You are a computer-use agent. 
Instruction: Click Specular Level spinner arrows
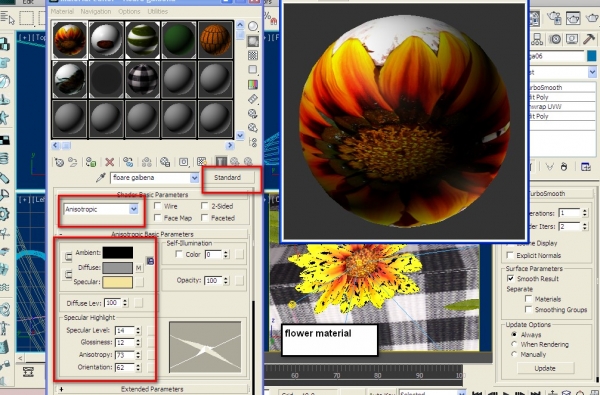click(138, 330)
